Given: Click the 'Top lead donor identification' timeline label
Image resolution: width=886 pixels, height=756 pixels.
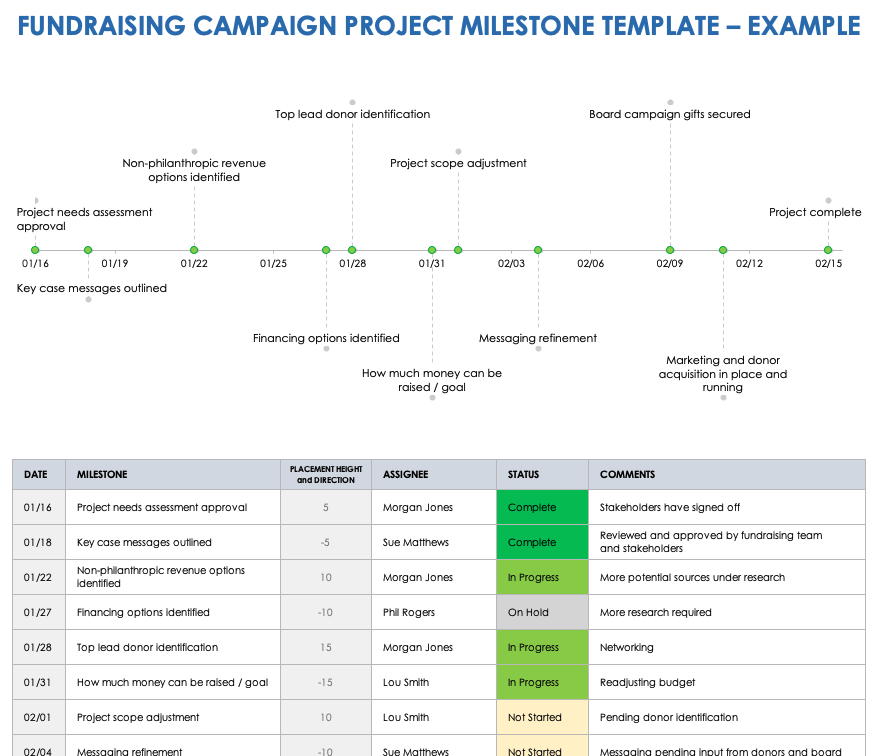Looking at the screenshot, I should click(352, 114).
